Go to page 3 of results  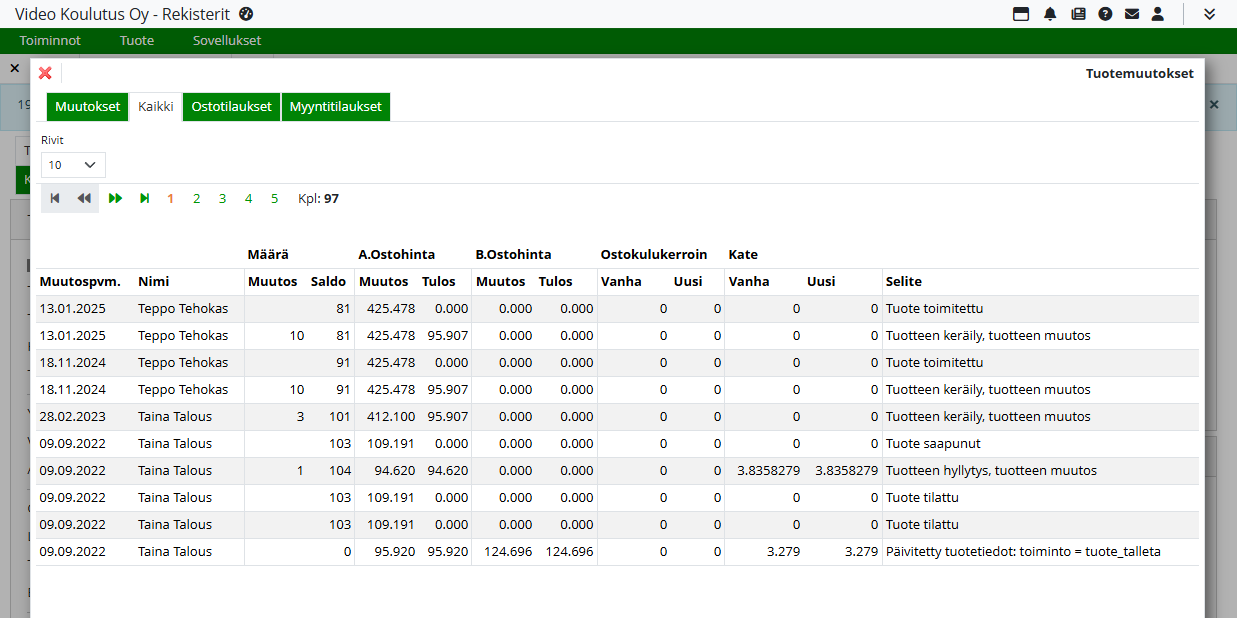pyautogui.click(x=222, y=199)
